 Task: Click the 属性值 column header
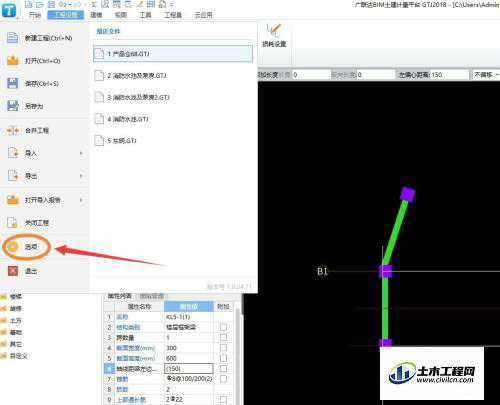pos(189,306)
